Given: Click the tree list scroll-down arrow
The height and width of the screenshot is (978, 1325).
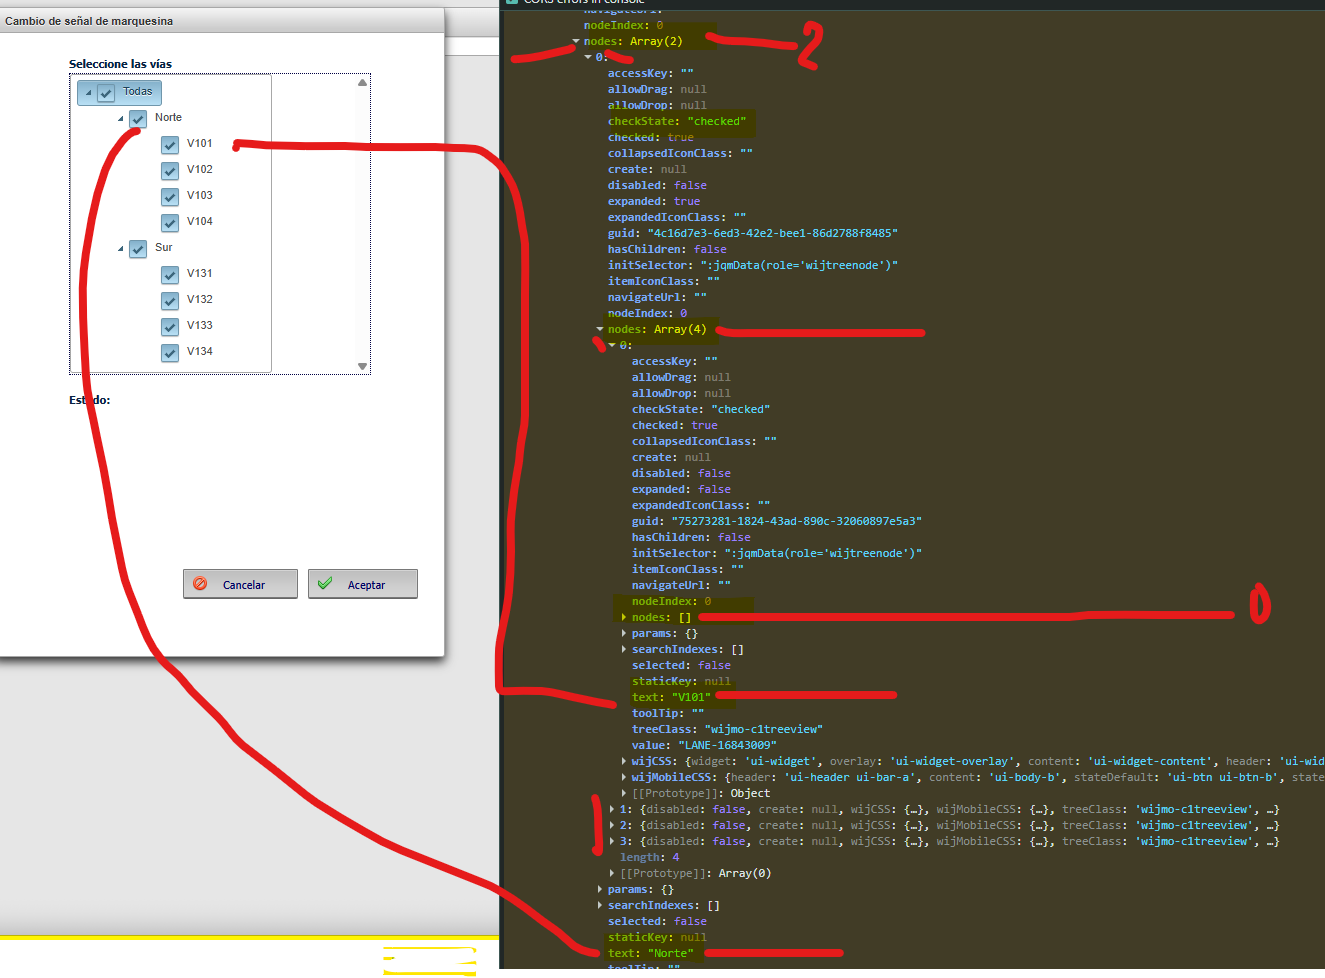Looking at the screenshot, I should 362,366.
